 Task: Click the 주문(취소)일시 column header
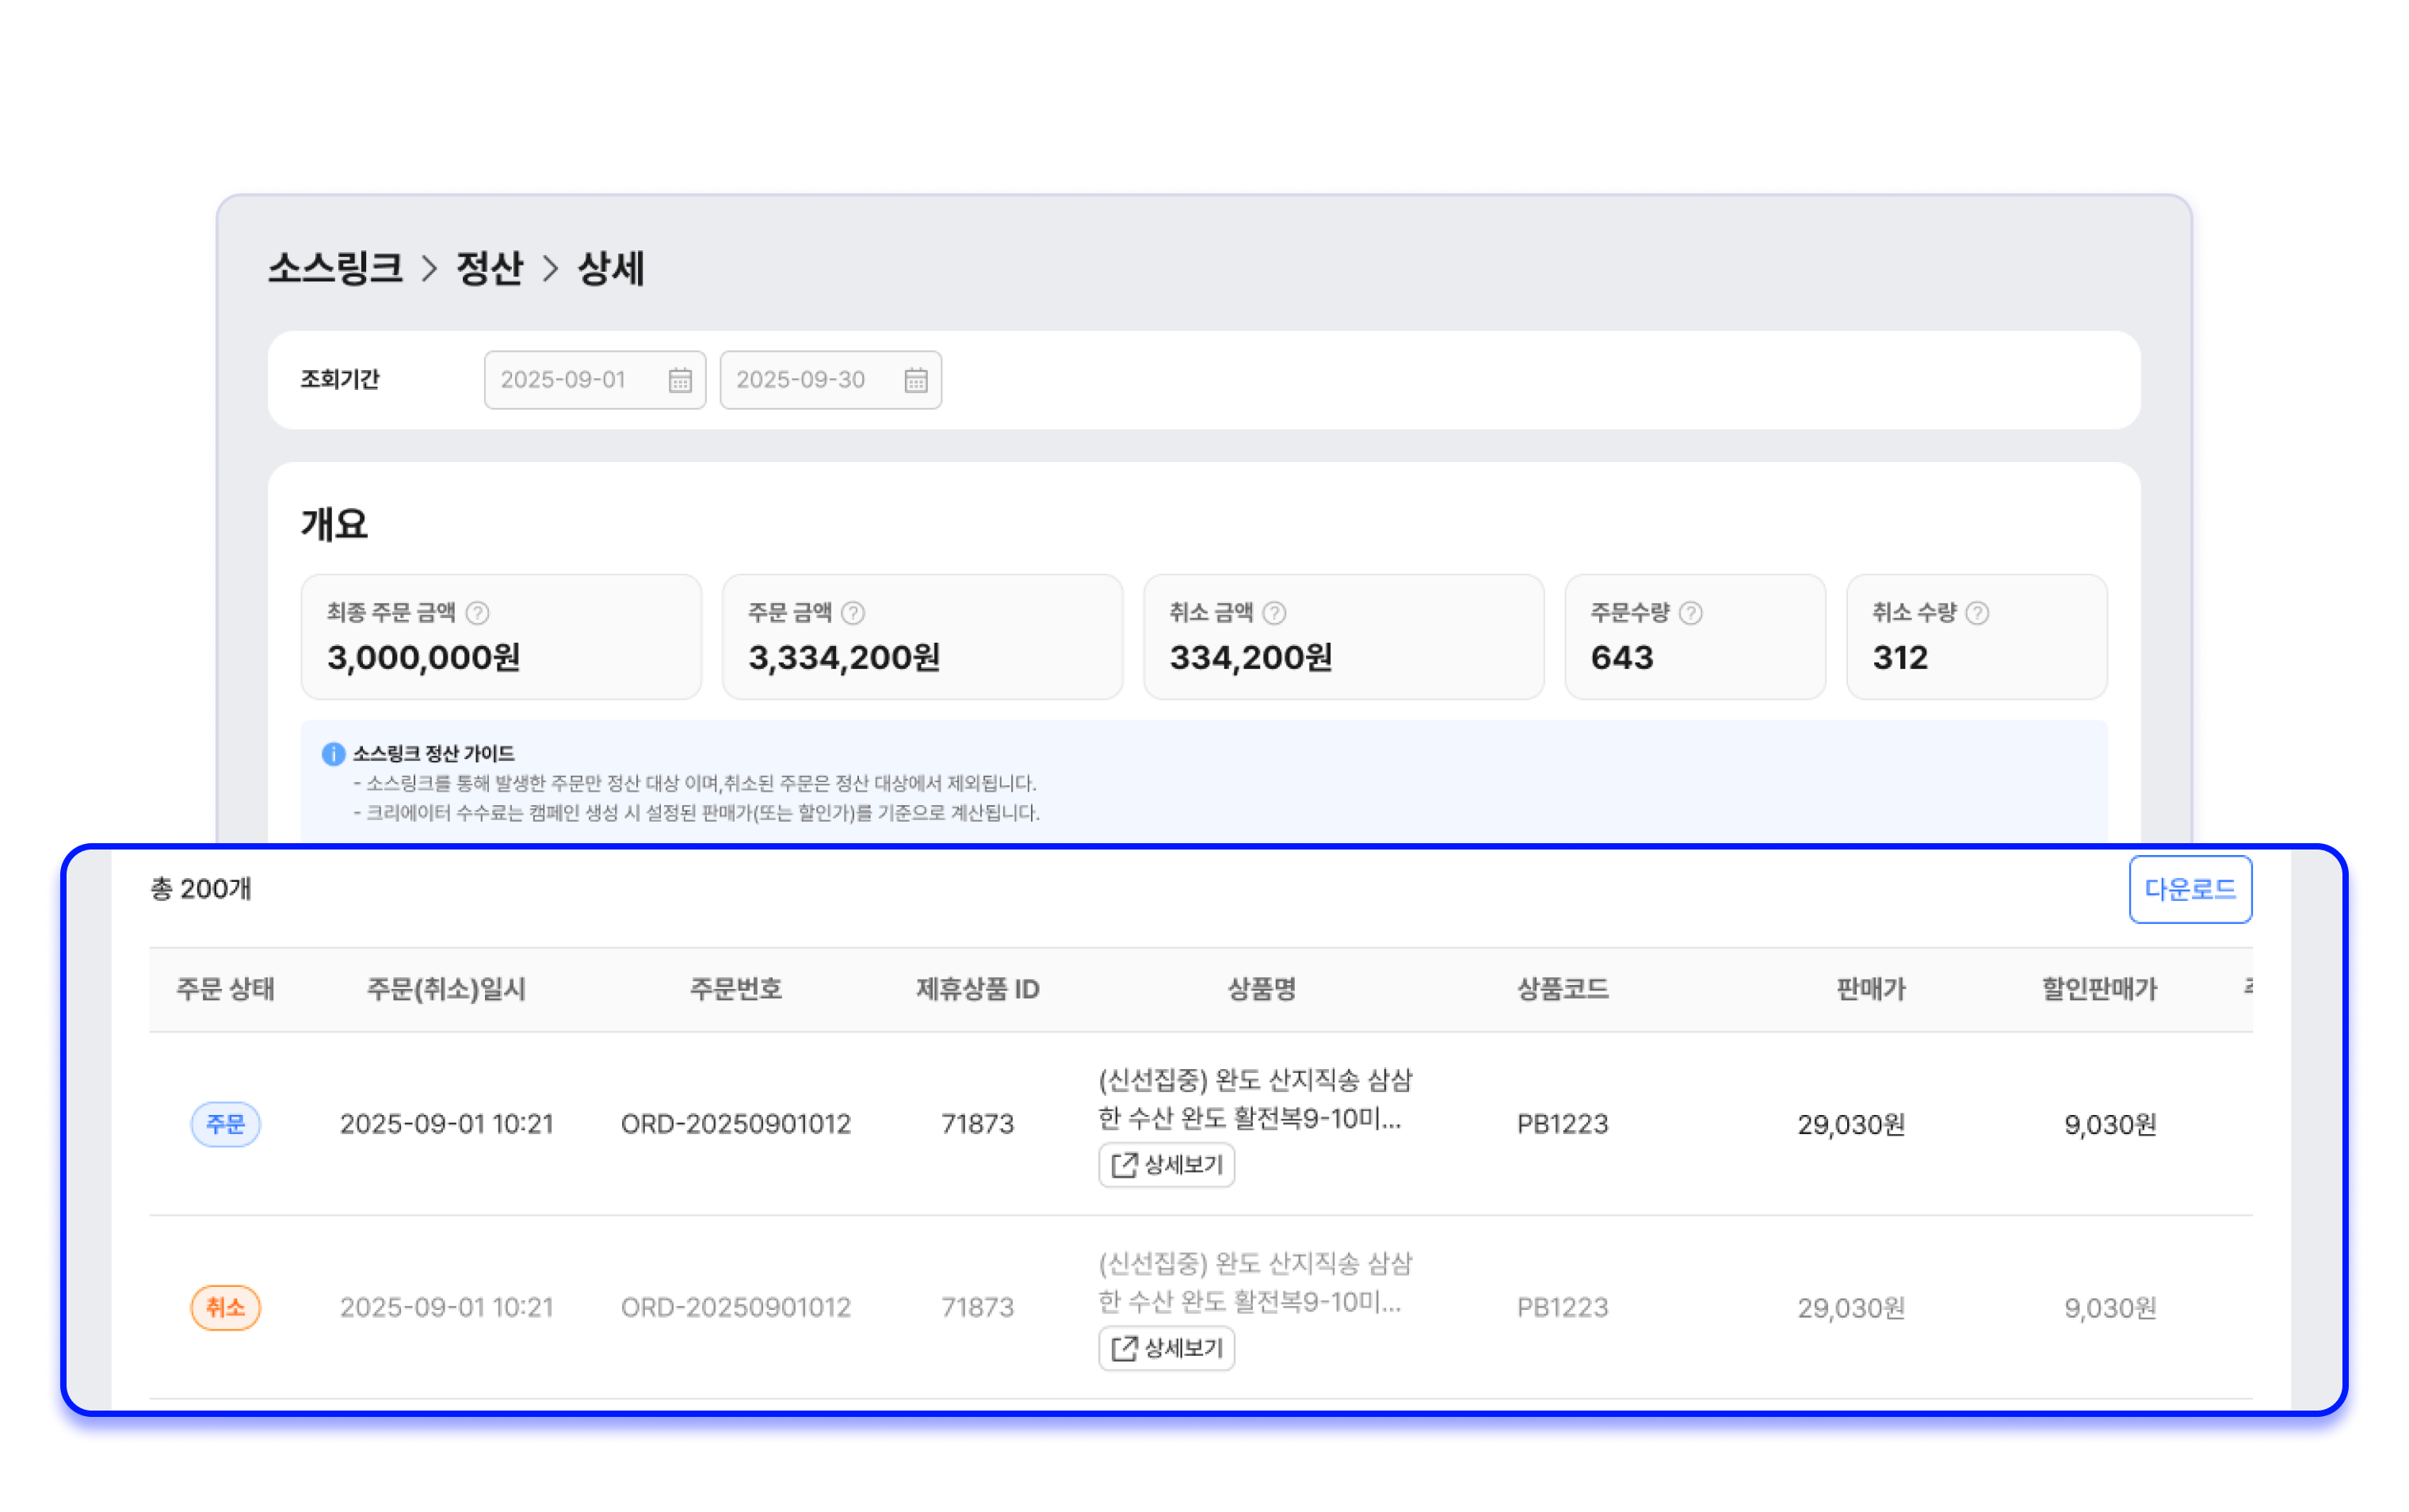(x=446, y=989)
